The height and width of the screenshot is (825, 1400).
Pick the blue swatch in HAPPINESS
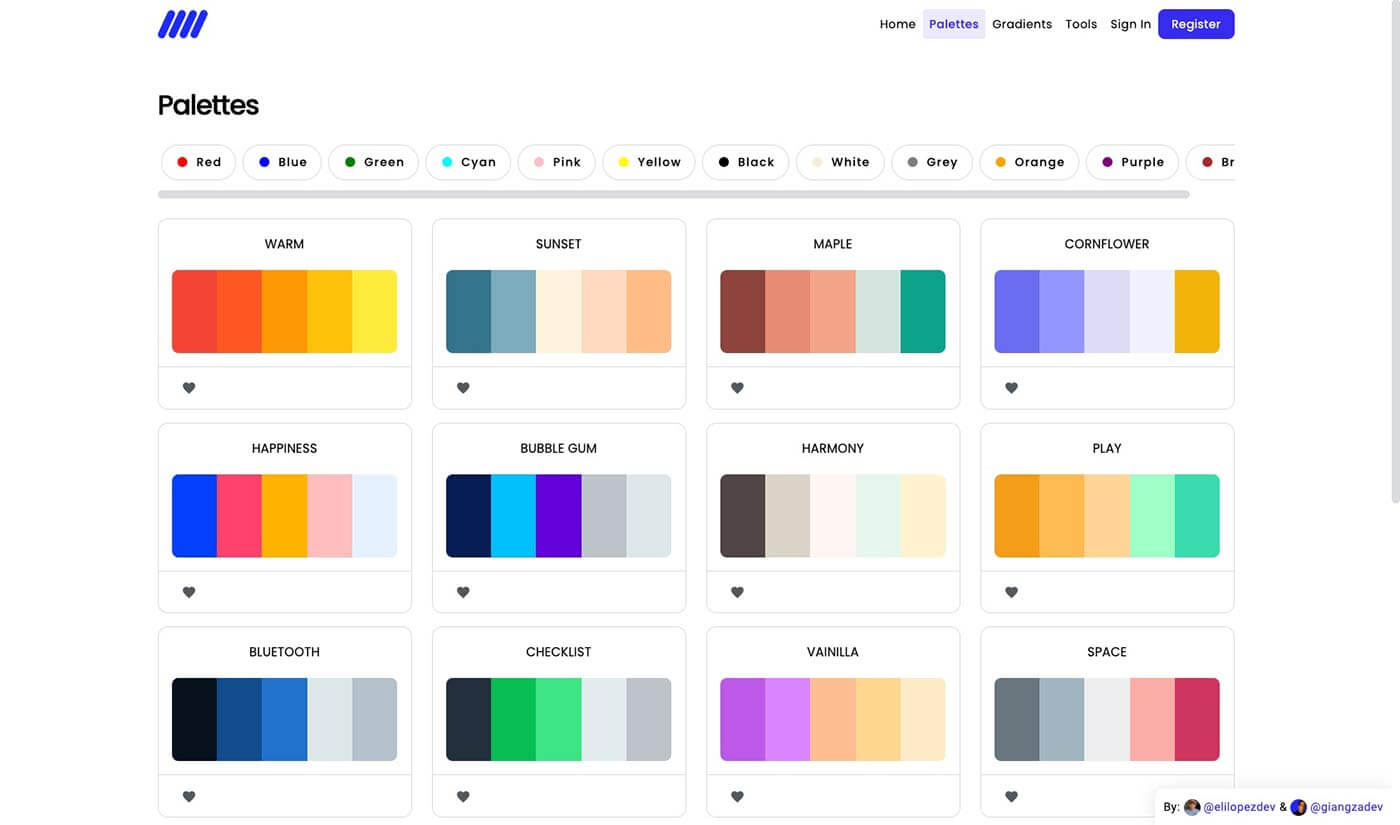click(194, 516)
